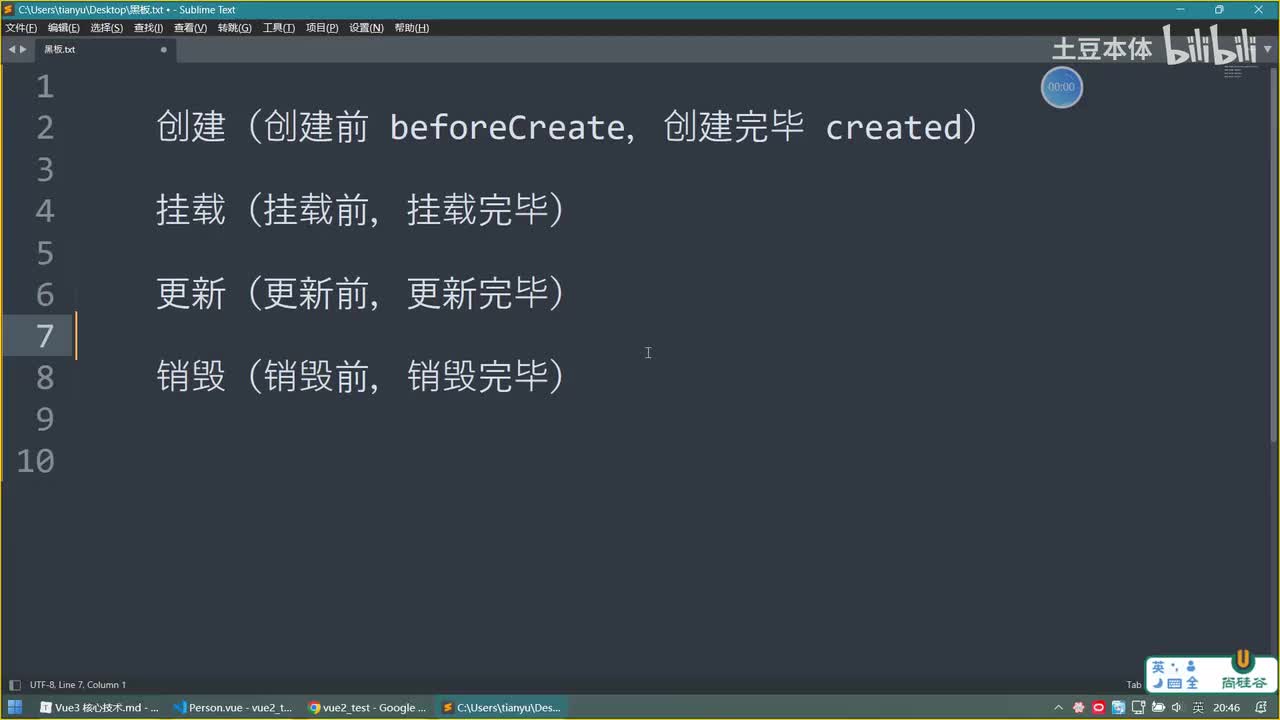Open the 项目(P) menu
The image size is (1280, 720).
click(321, 28)
